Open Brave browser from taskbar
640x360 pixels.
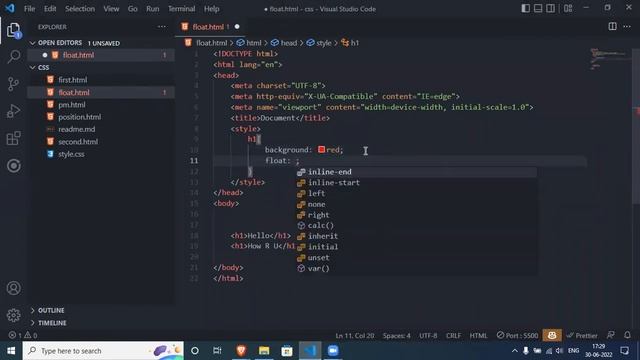[x=241, y=351]
